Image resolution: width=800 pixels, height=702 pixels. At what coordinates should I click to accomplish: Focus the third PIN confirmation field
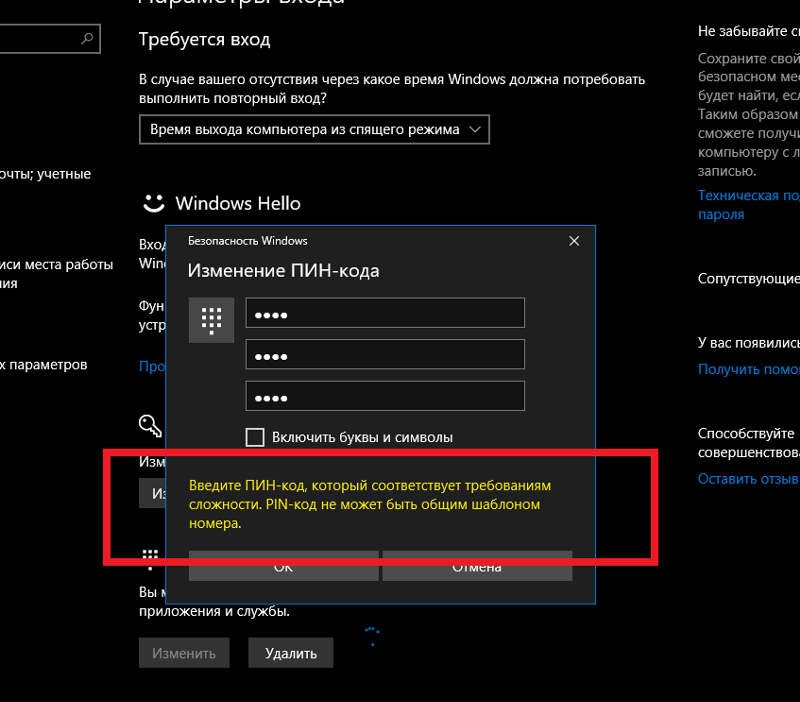(385, 395)
